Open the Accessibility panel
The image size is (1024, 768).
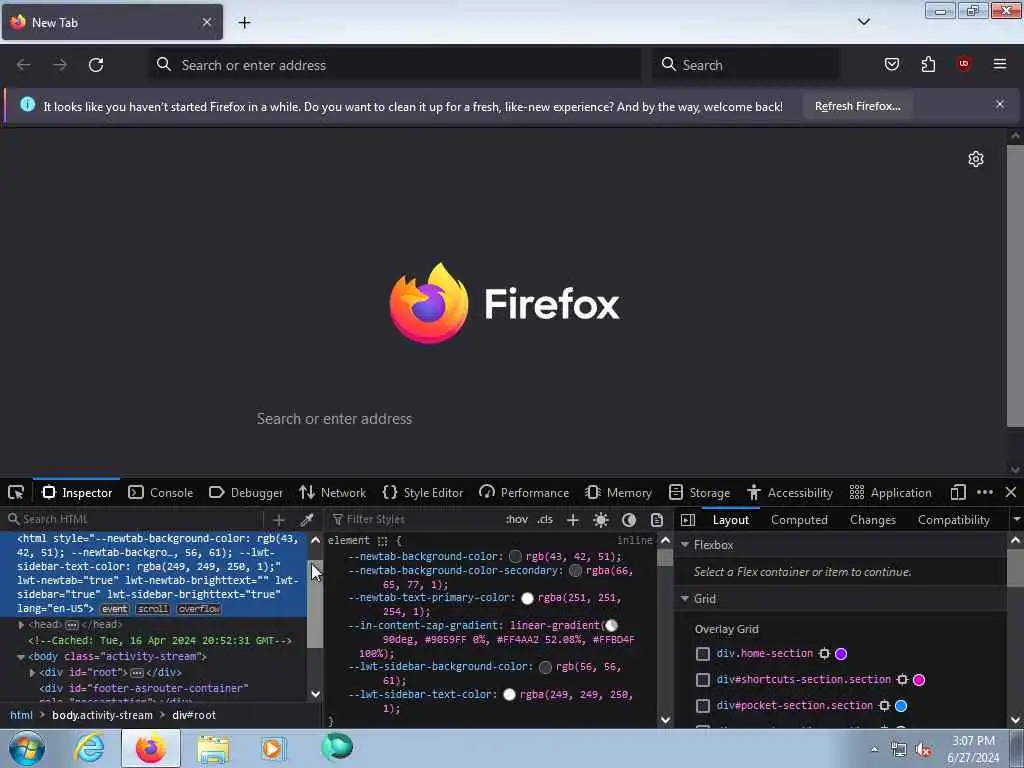(790, 492)
